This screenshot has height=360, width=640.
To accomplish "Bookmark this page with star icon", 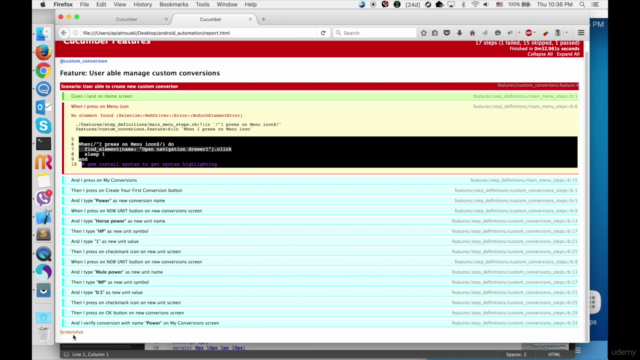I will pyautogui.click(x=424, y=33).
